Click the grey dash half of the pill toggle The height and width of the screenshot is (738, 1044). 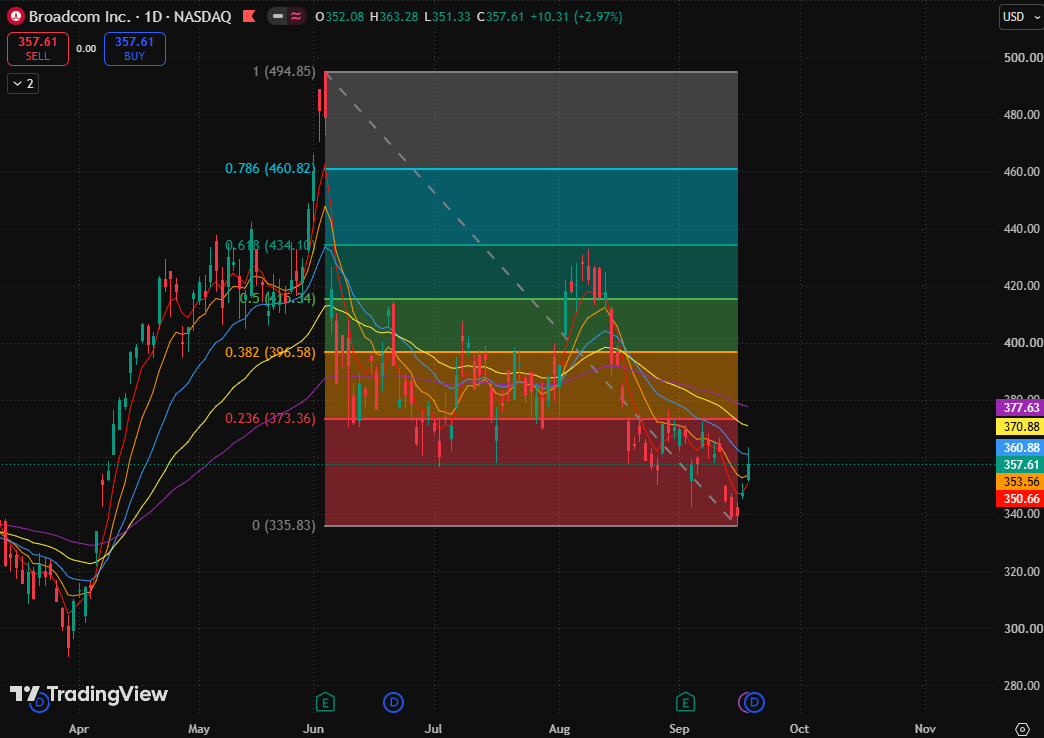click(x=278, y=17)
